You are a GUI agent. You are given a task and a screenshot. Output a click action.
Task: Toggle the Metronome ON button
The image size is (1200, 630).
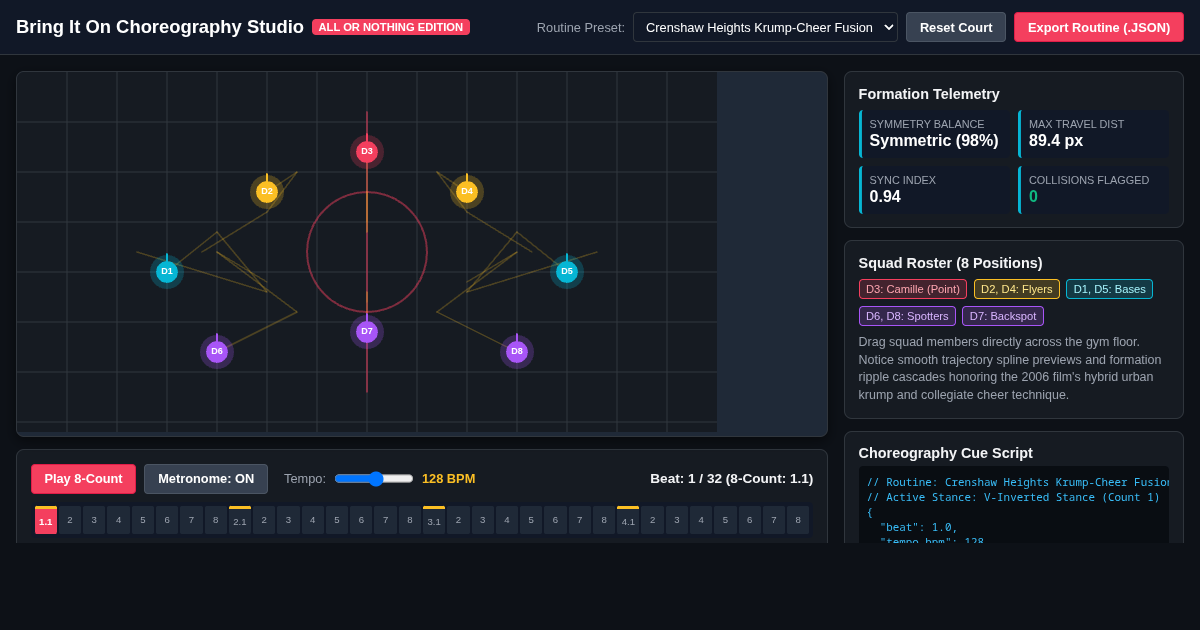[206, 479]
